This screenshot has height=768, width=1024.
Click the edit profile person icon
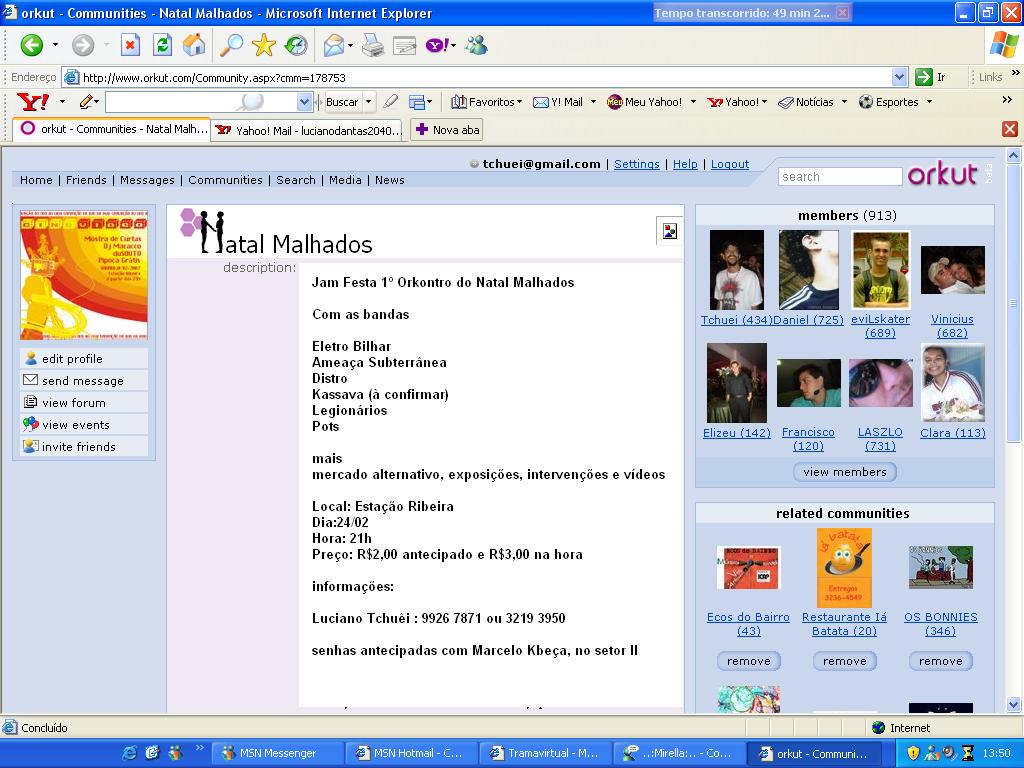coord(31,358)
